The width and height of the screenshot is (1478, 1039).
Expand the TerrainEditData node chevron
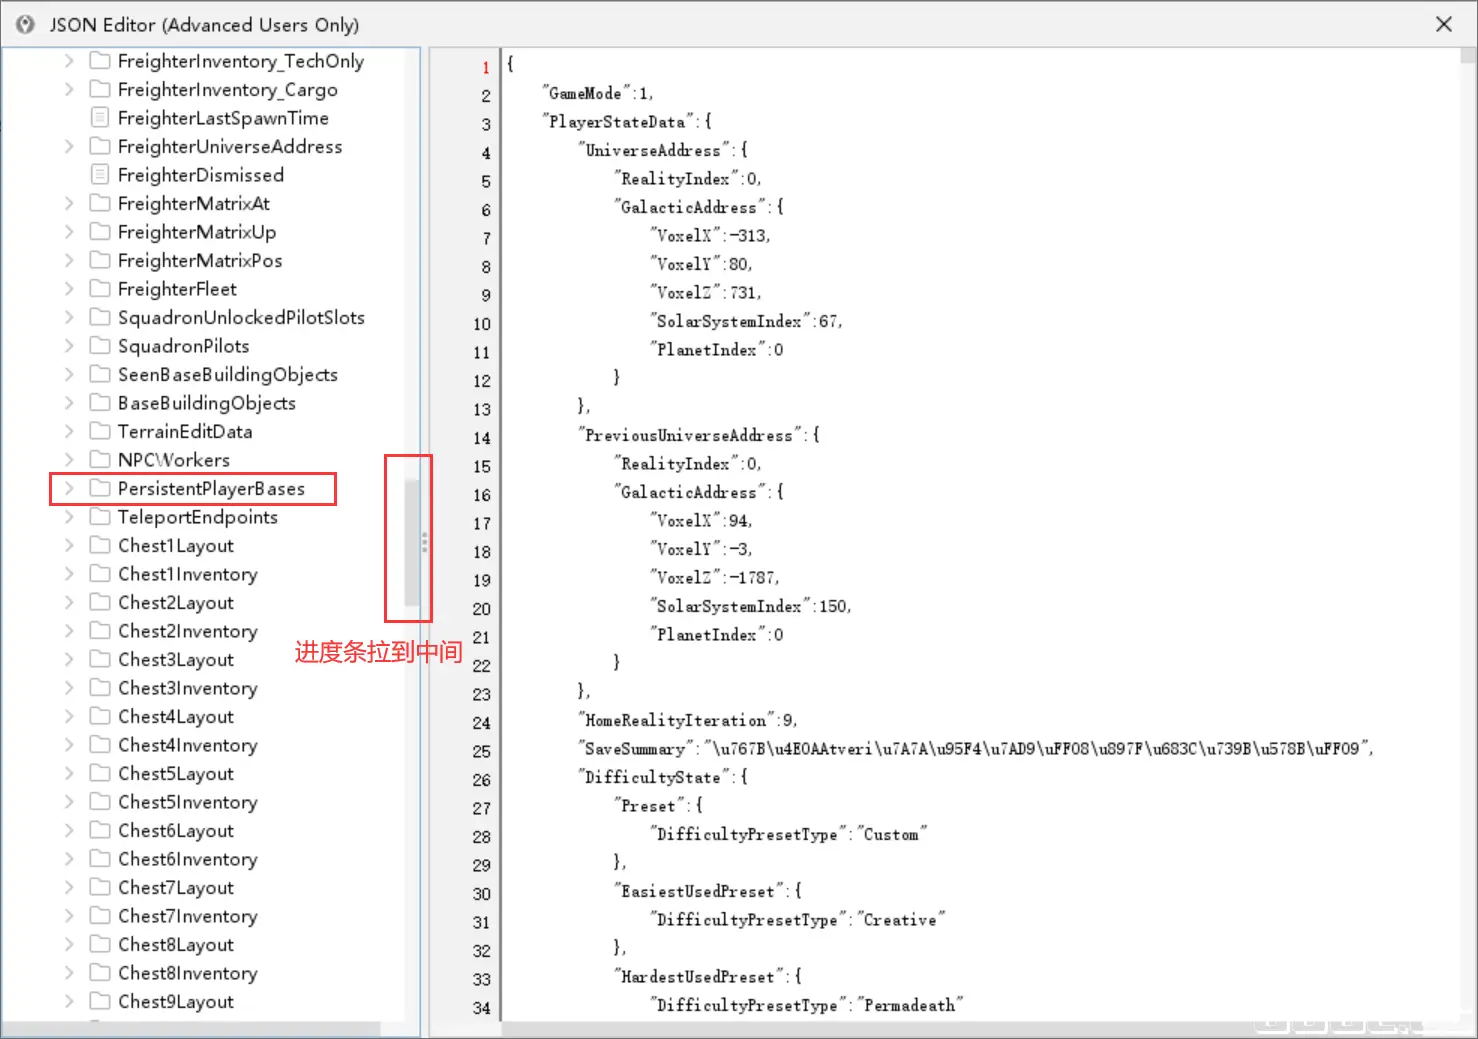(68, 431)
